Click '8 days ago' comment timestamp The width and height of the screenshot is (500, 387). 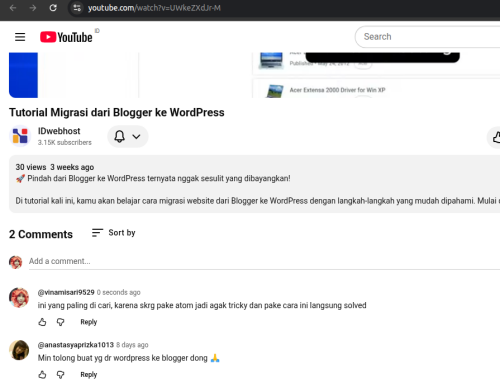132,345
